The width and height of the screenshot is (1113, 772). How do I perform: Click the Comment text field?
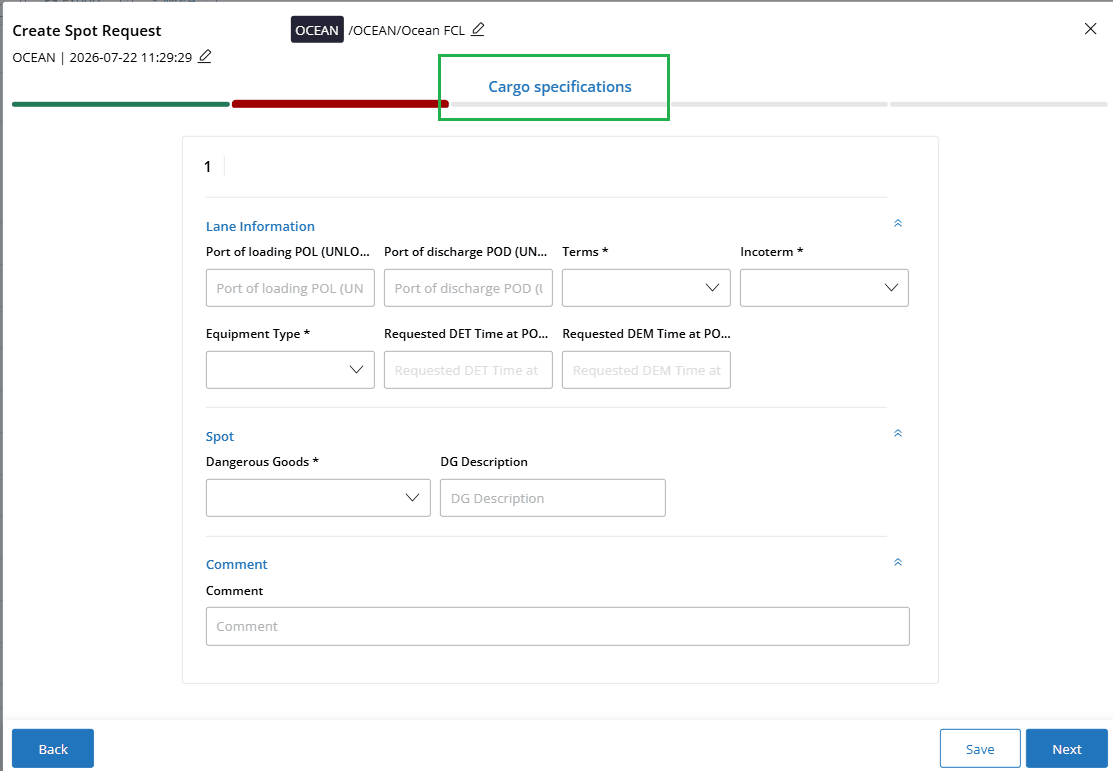tap(558, 626)
